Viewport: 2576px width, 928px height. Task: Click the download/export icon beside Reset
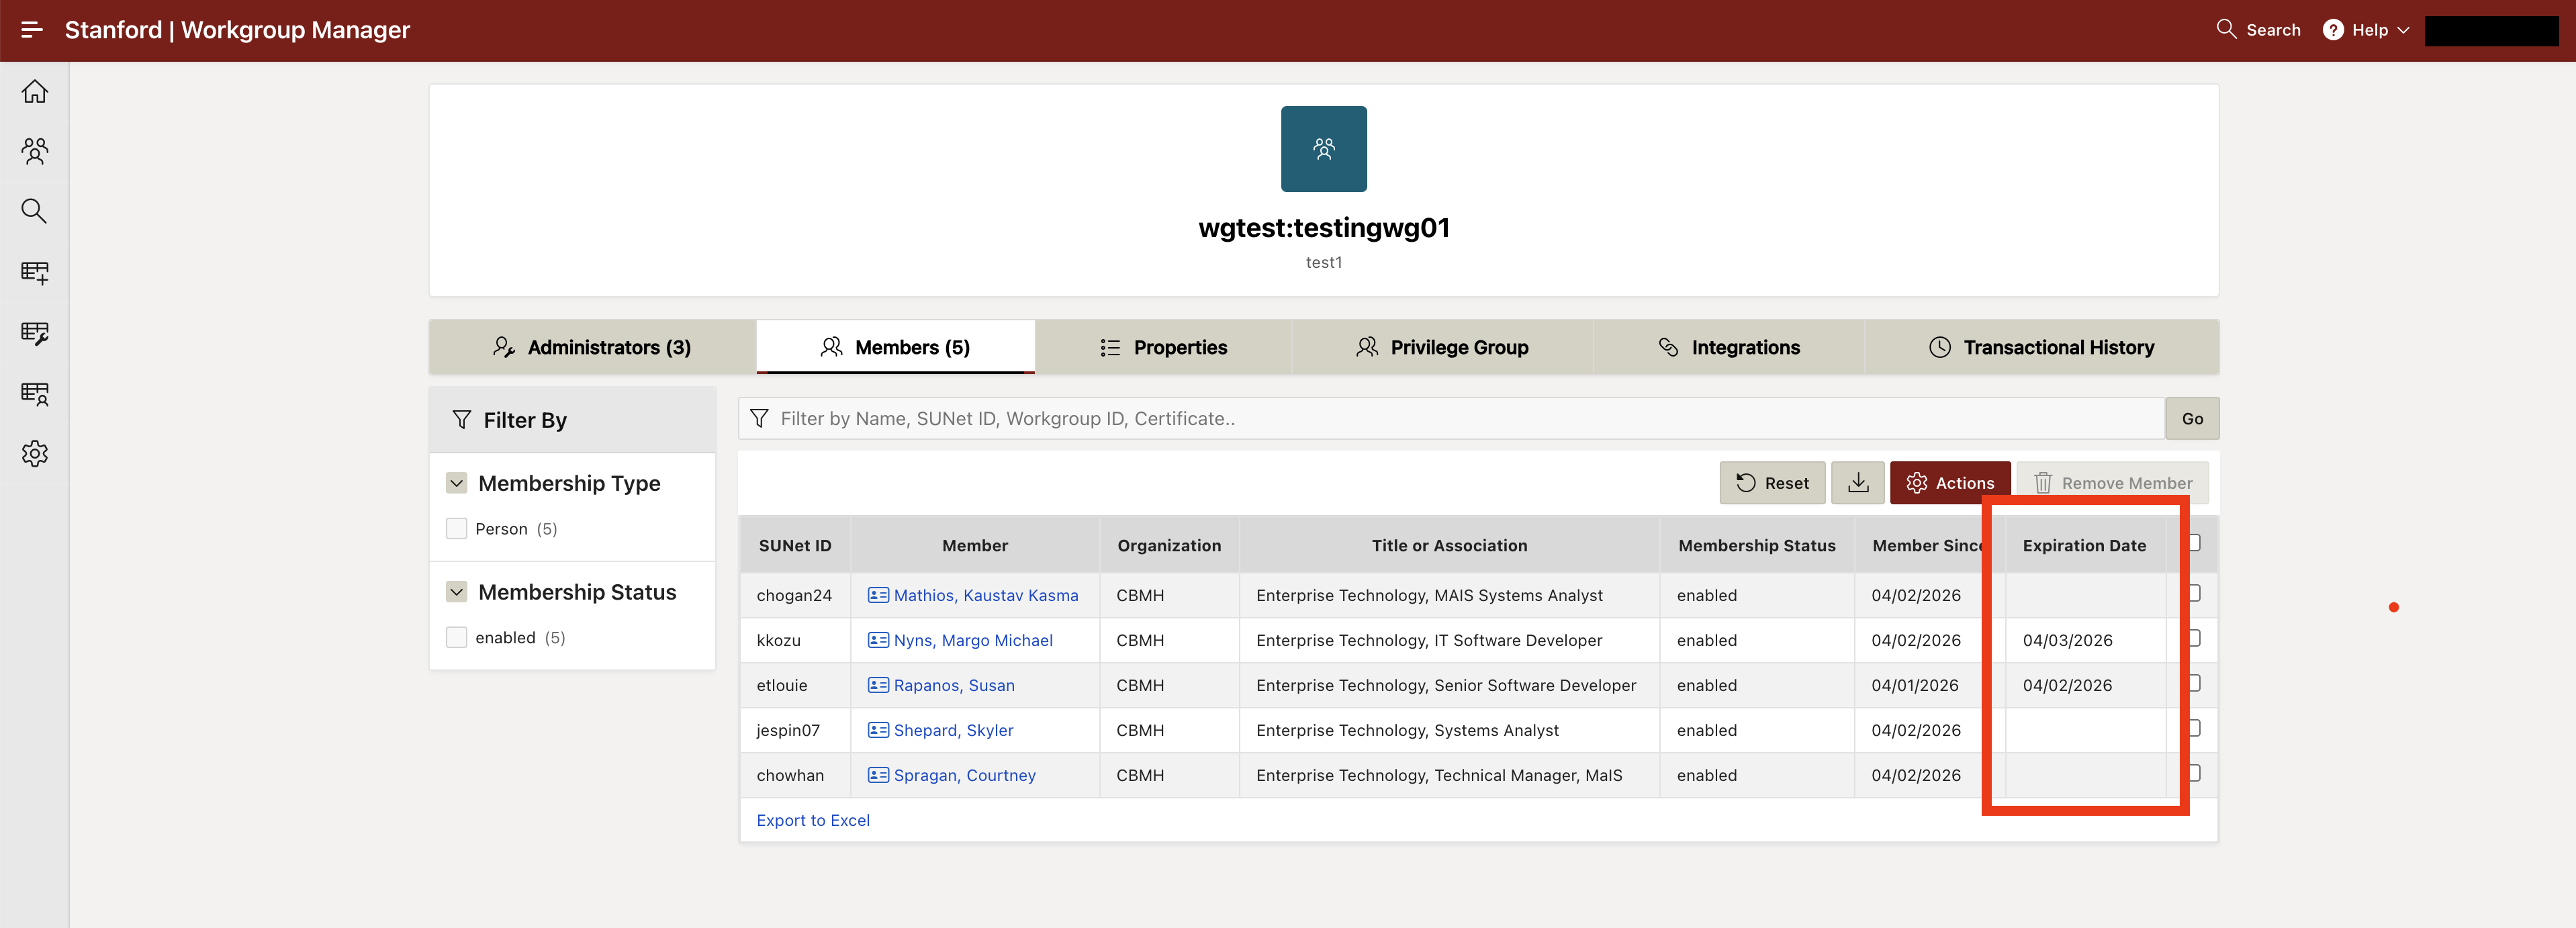coord(1858,482)
